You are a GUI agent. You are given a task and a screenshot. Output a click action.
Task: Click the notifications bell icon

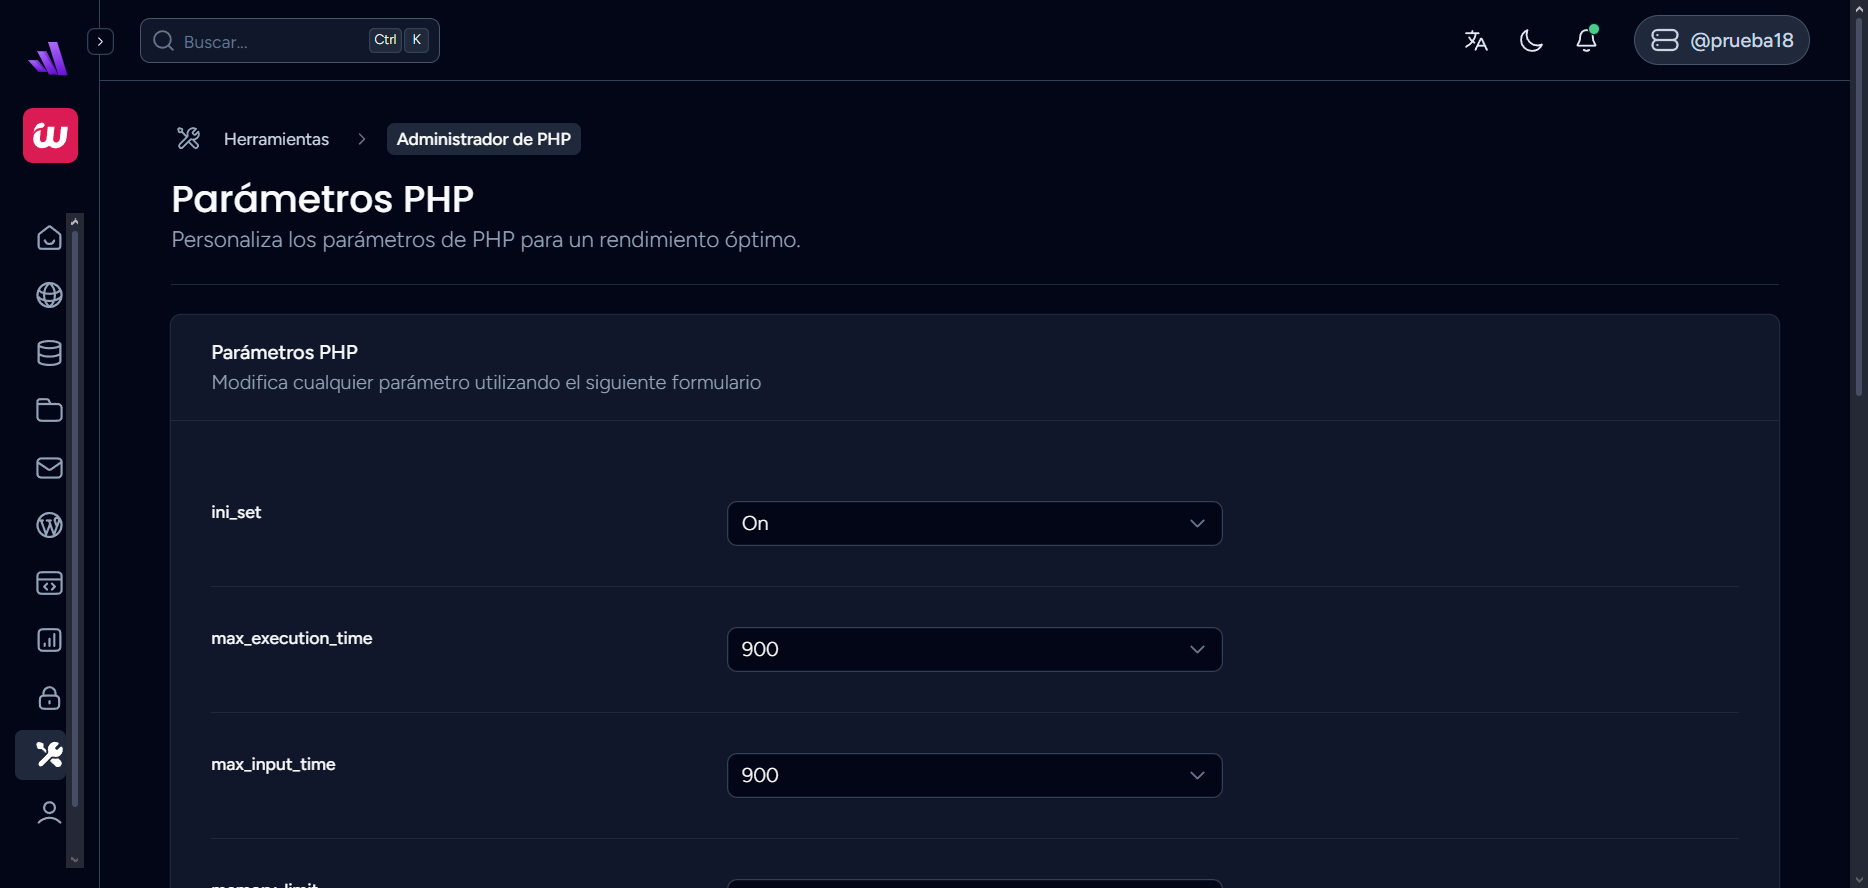click(x=1586, y=40)
